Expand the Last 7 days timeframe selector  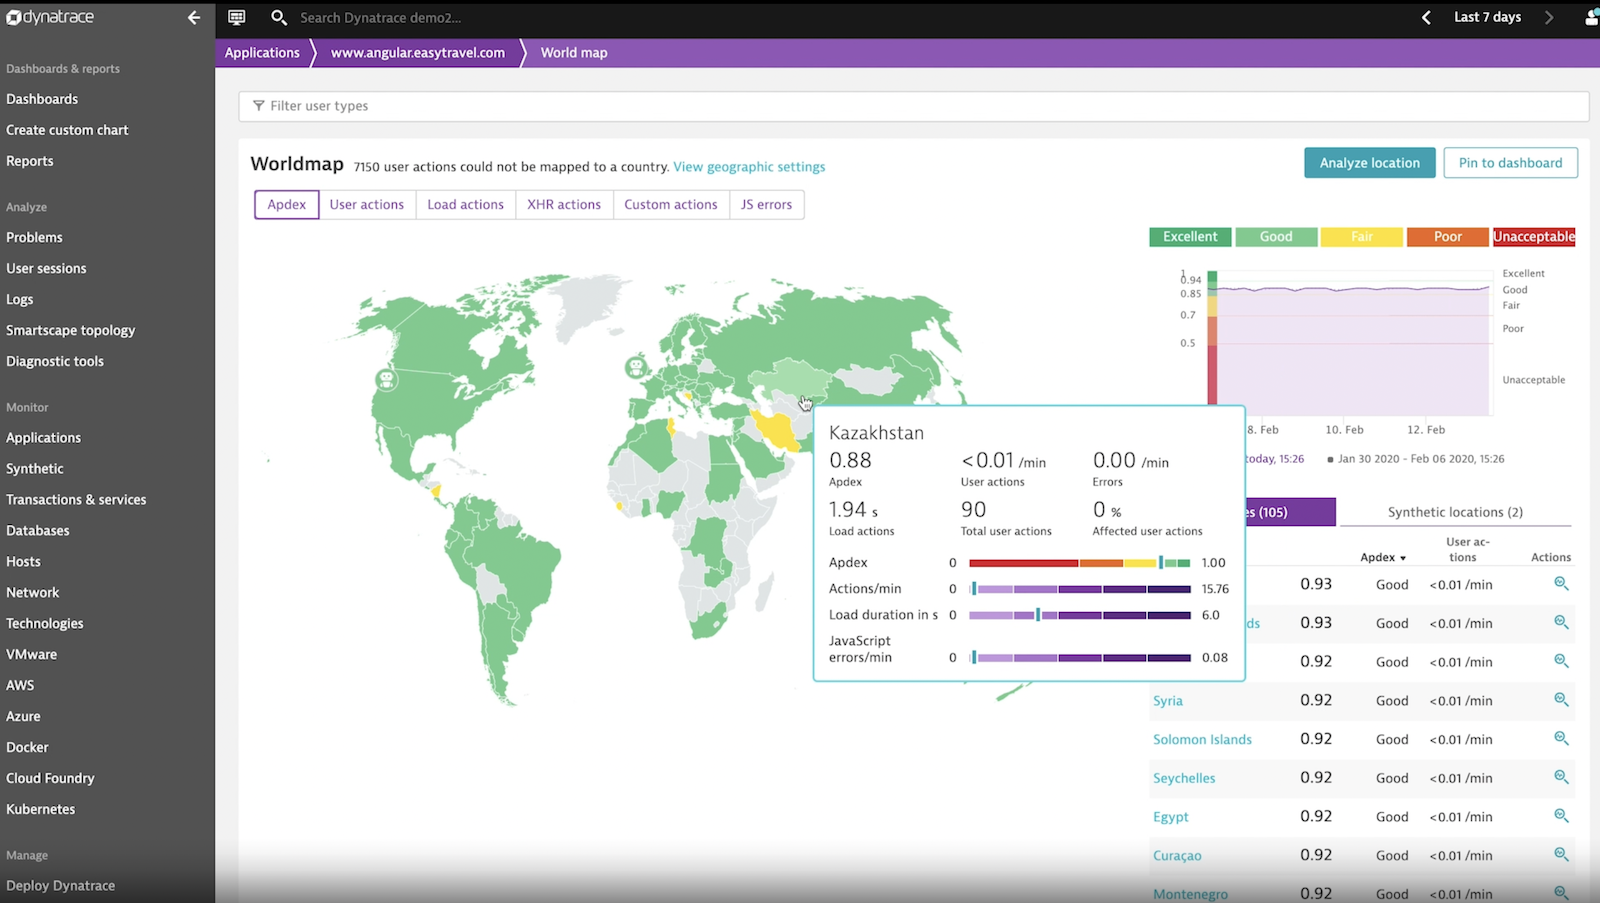click(x=1486, y=17)
